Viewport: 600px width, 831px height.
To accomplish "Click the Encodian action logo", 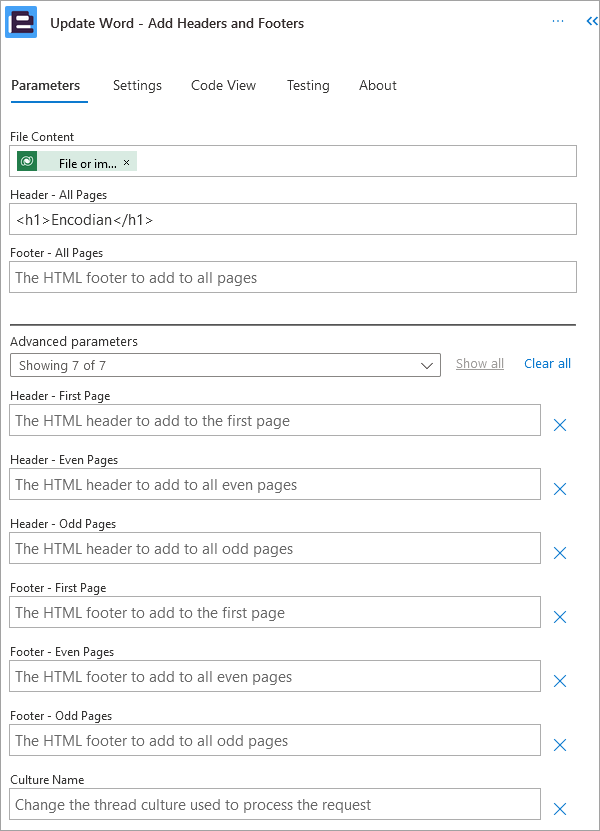I will (x=23, y=22).
